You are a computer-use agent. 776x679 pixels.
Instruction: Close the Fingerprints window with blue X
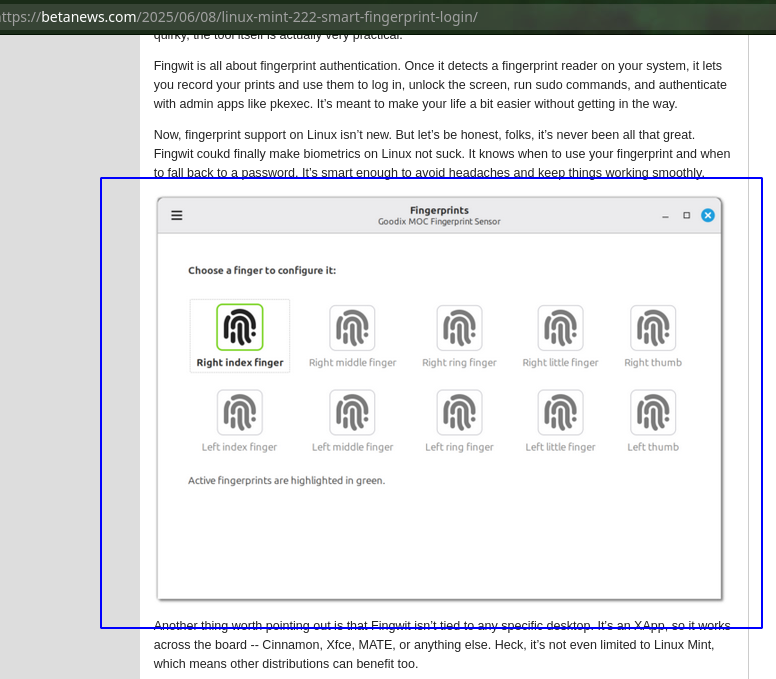708,215
